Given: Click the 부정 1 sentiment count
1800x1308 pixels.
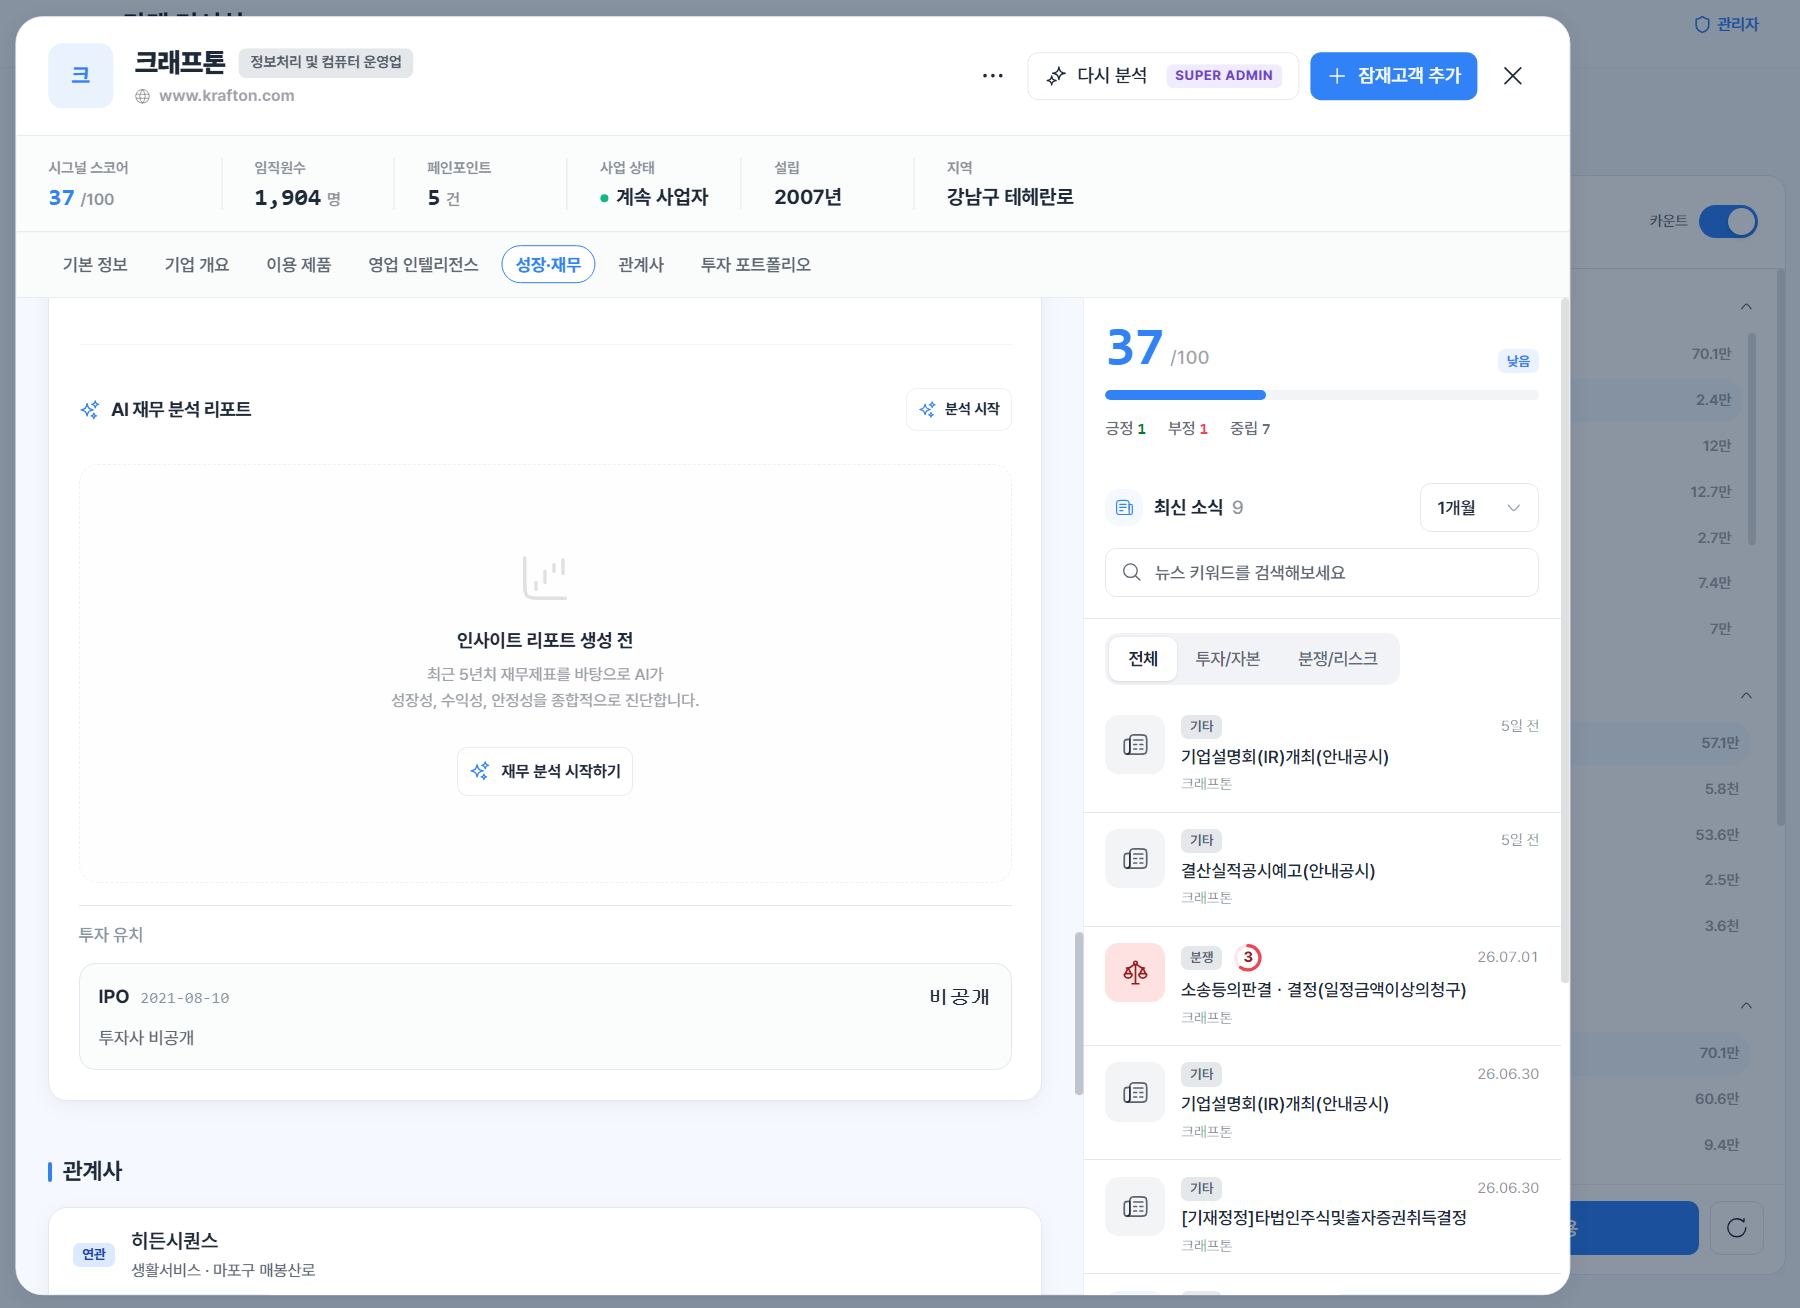Looking at the screenshot, I should pos(1188,429).
